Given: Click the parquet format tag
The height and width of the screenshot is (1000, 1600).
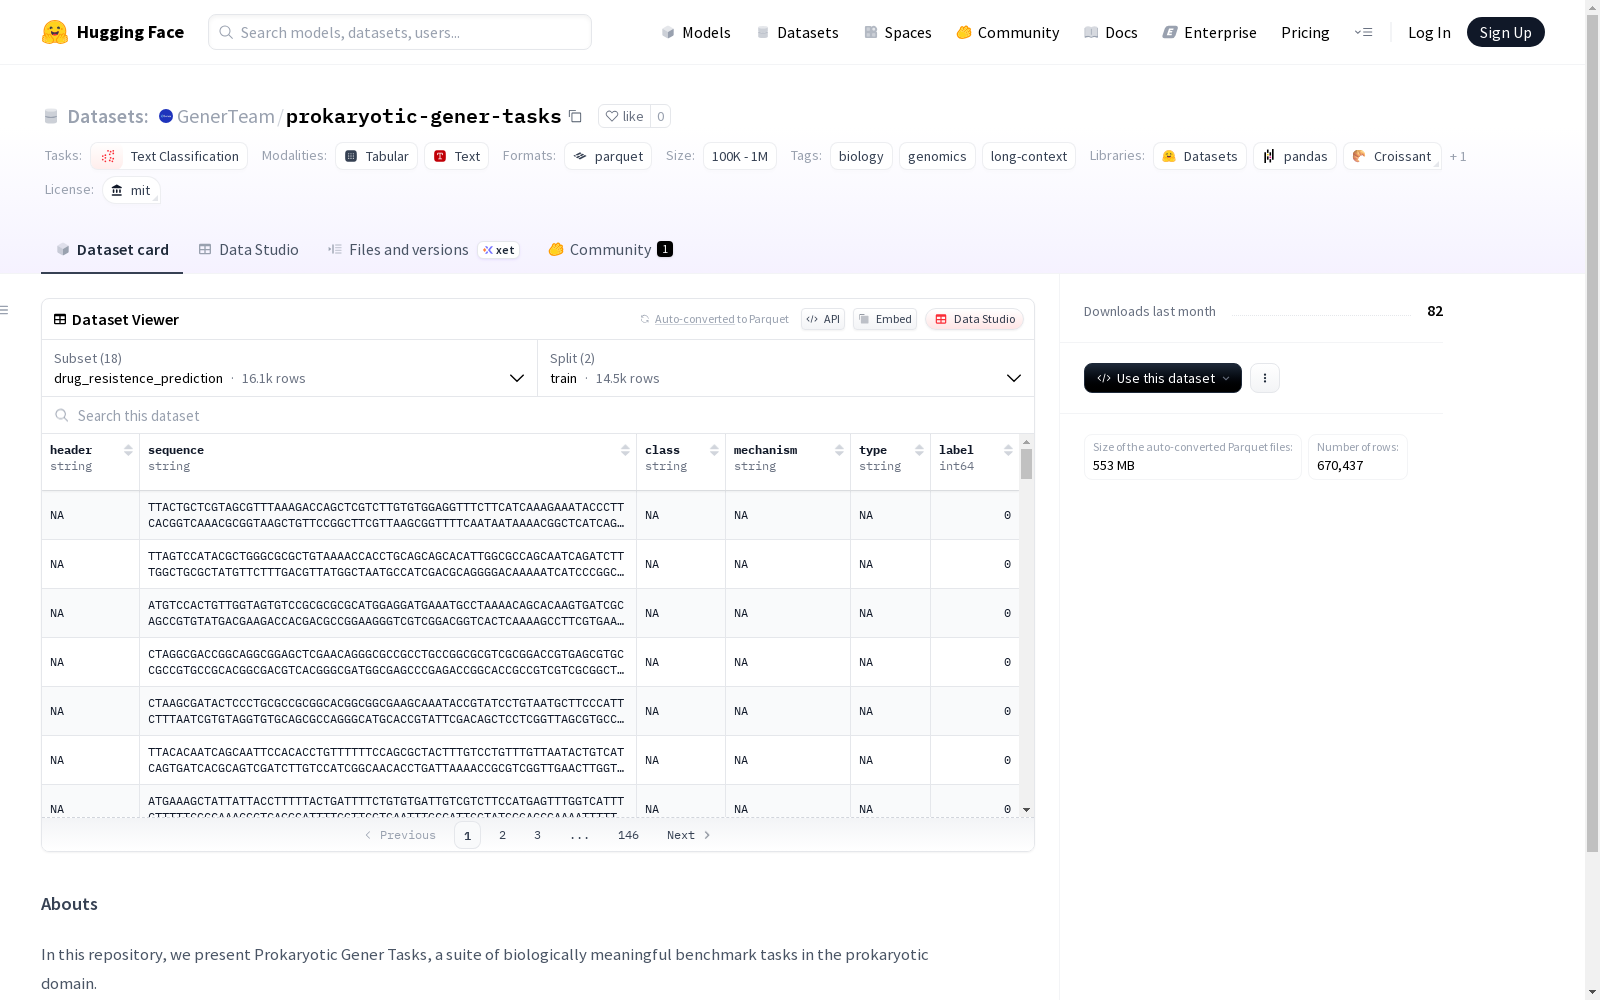Looking at the screenshot, I should pyautogui.click(x=608, y=156).
